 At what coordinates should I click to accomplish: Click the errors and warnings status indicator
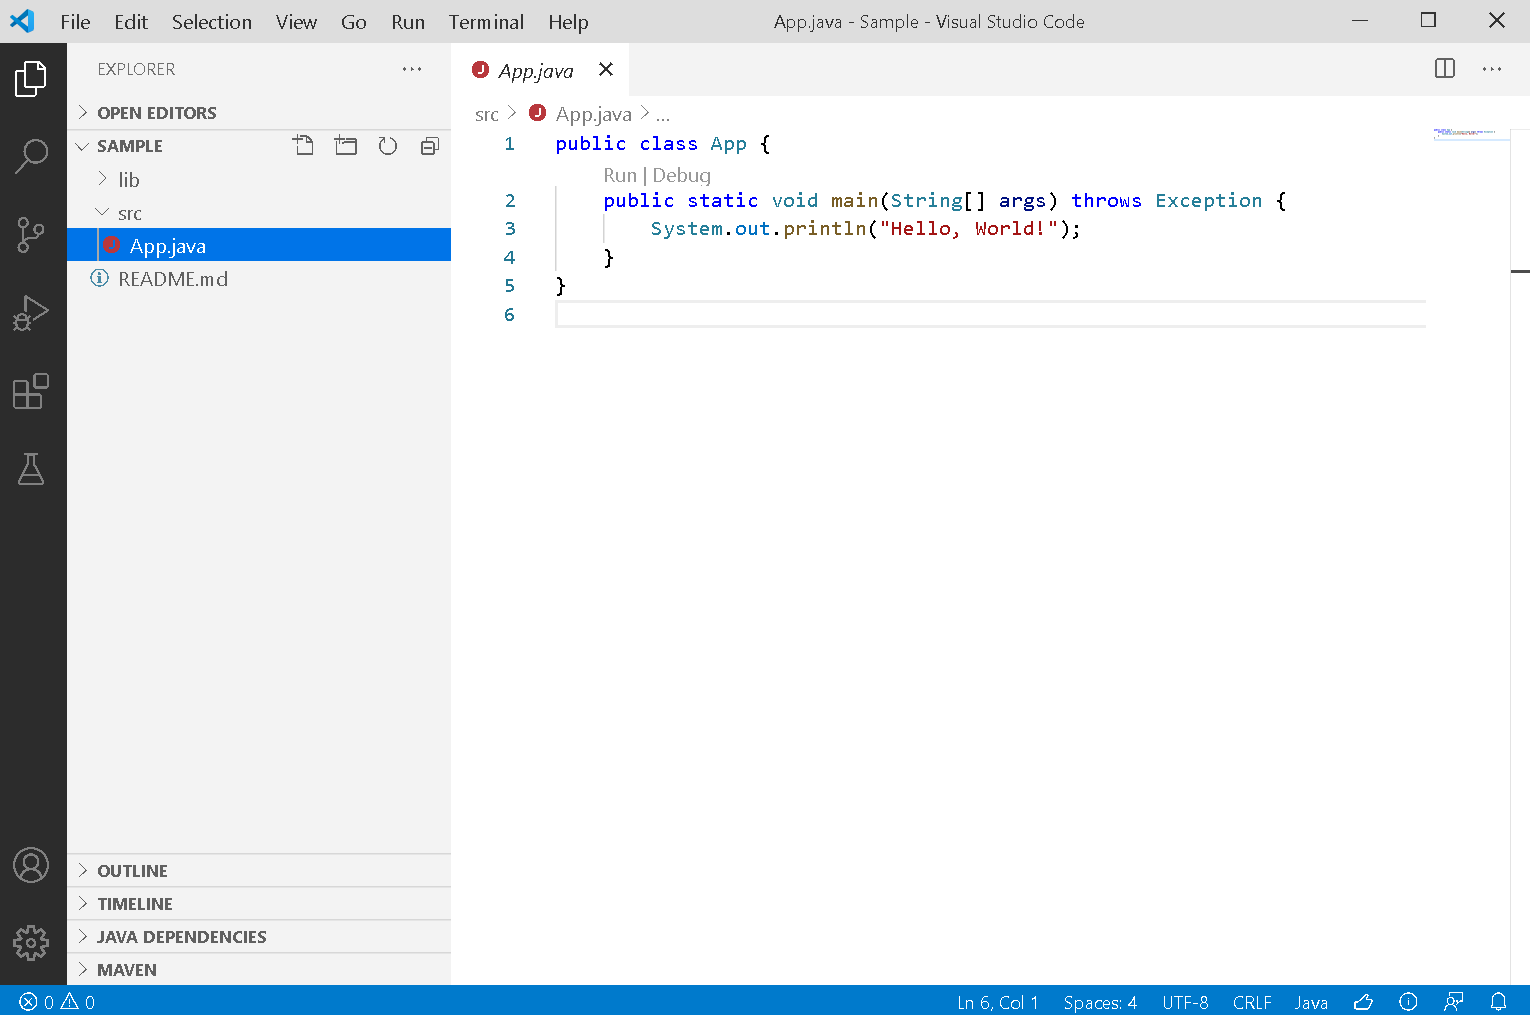[57, 1002]
